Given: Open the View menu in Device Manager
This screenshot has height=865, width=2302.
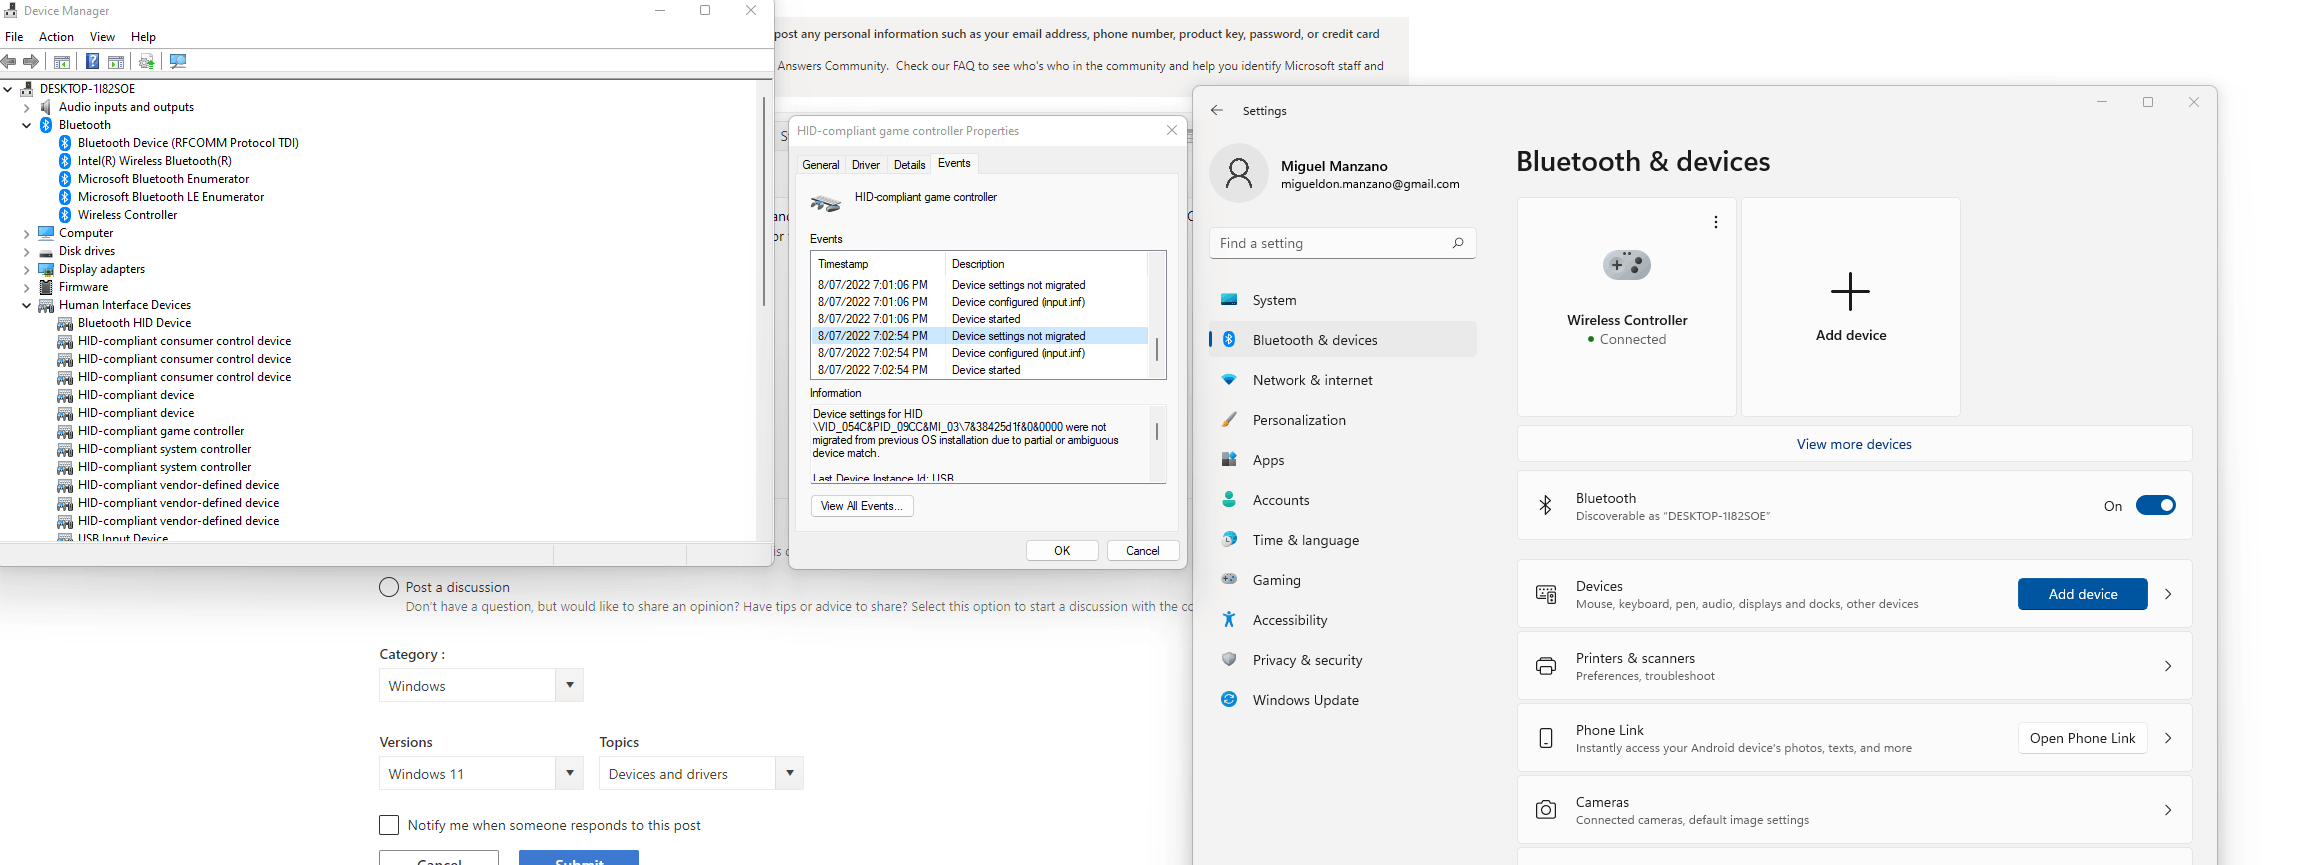Looking at the screenshot, I should [102, 37].
